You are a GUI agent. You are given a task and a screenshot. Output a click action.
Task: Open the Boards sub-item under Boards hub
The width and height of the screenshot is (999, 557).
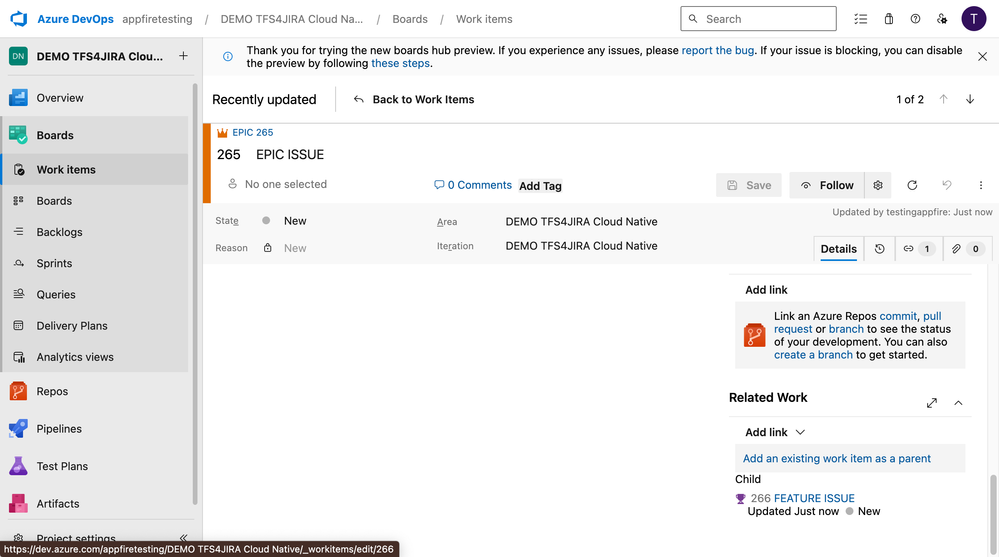click(96, 201)
